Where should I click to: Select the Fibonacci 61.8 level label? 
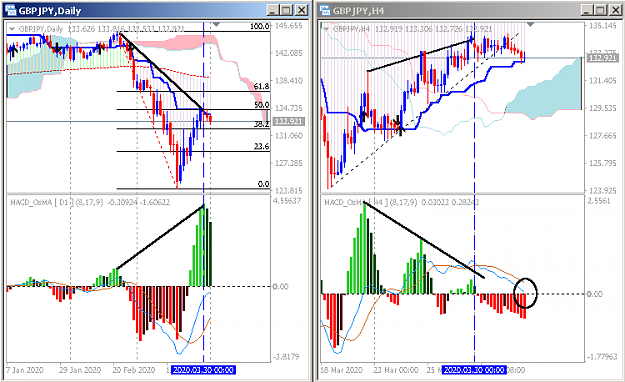click(x=261, y=86)
